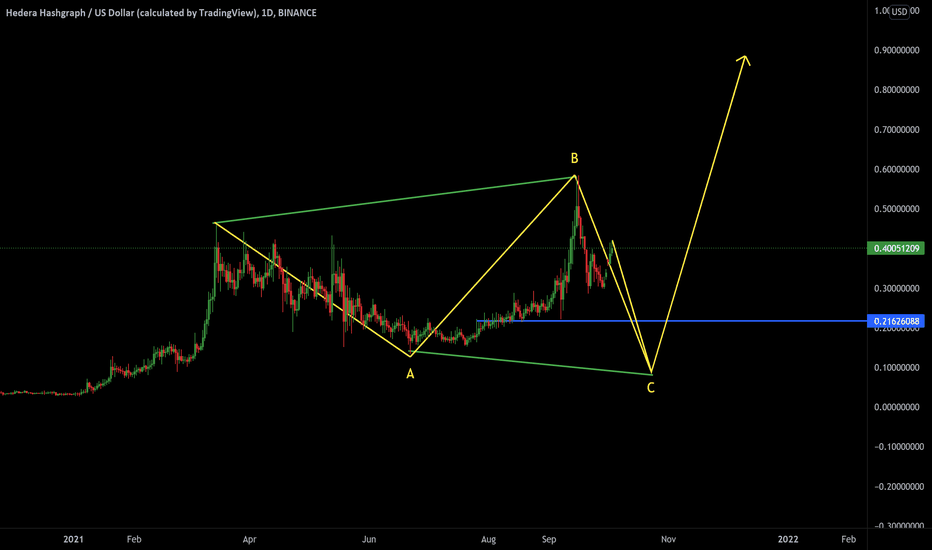Click the 0.70000000 price axis value
This screenshot has height=550, width=932.
tap(896, 130)
